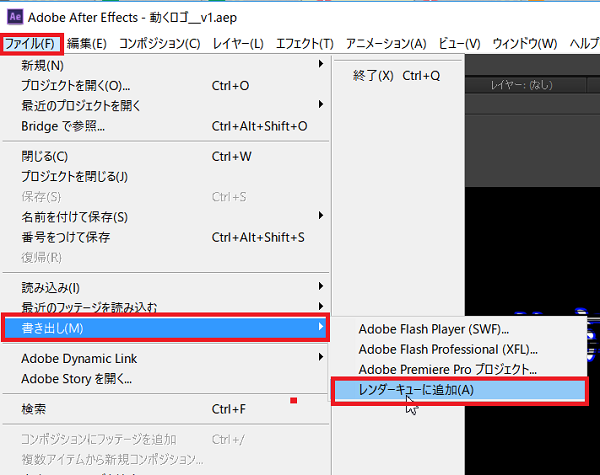Viewport: 600px width, 475px height.
Task: Click Adobe Story を開く menu item
Action: click(x=77, y=379)
